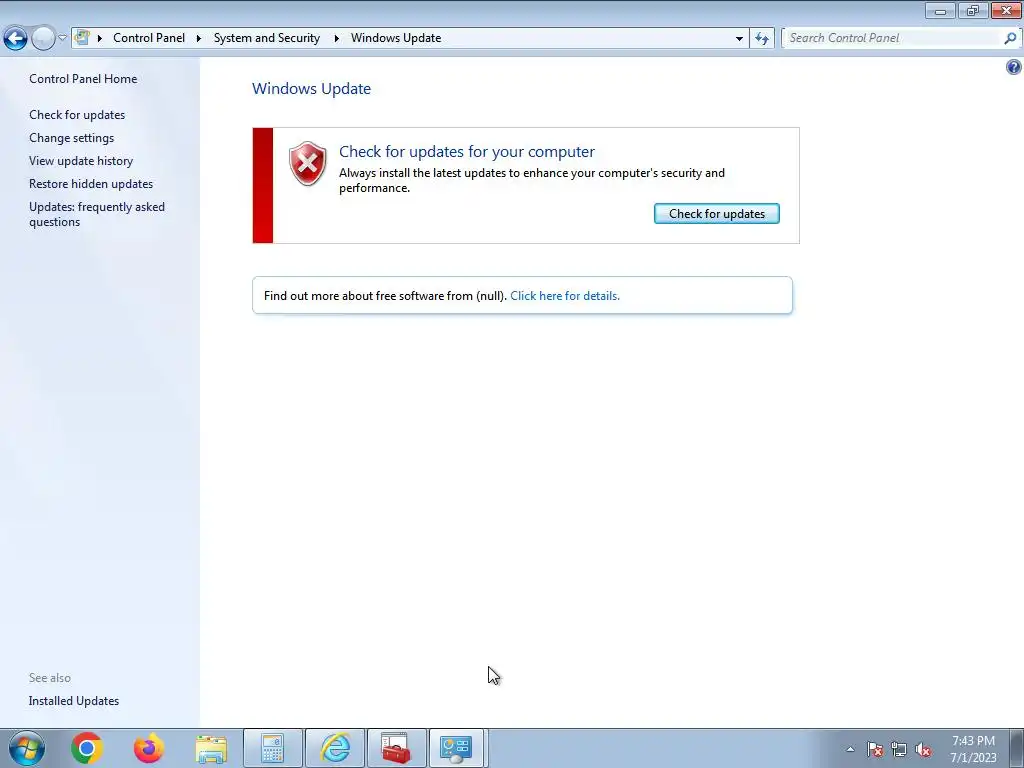The image size is (1024, 768).
Task: Switch to Internet Explorer in the taskbar
Action: coord(335,748)
